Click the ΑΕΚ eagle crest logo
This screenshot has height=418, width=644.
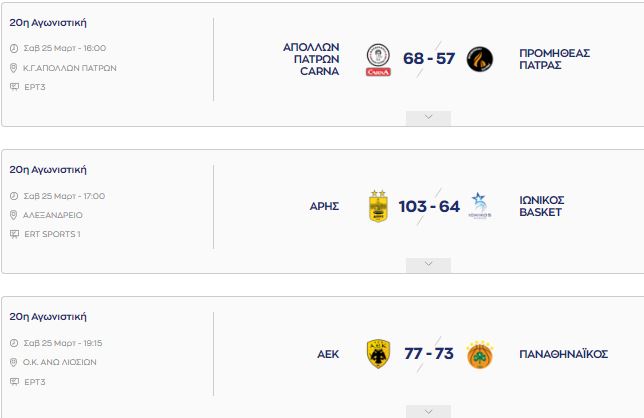378,354
